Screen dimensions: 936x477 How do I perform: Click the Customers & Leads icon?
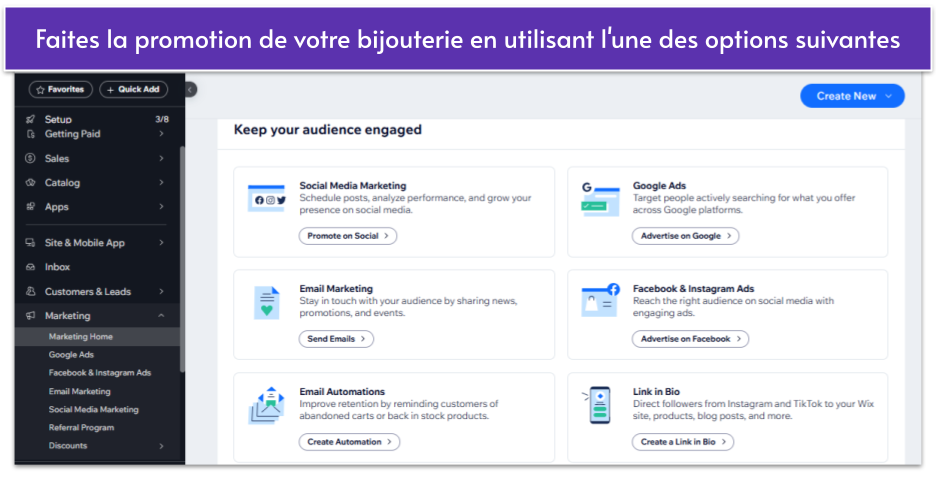point(30,291)
